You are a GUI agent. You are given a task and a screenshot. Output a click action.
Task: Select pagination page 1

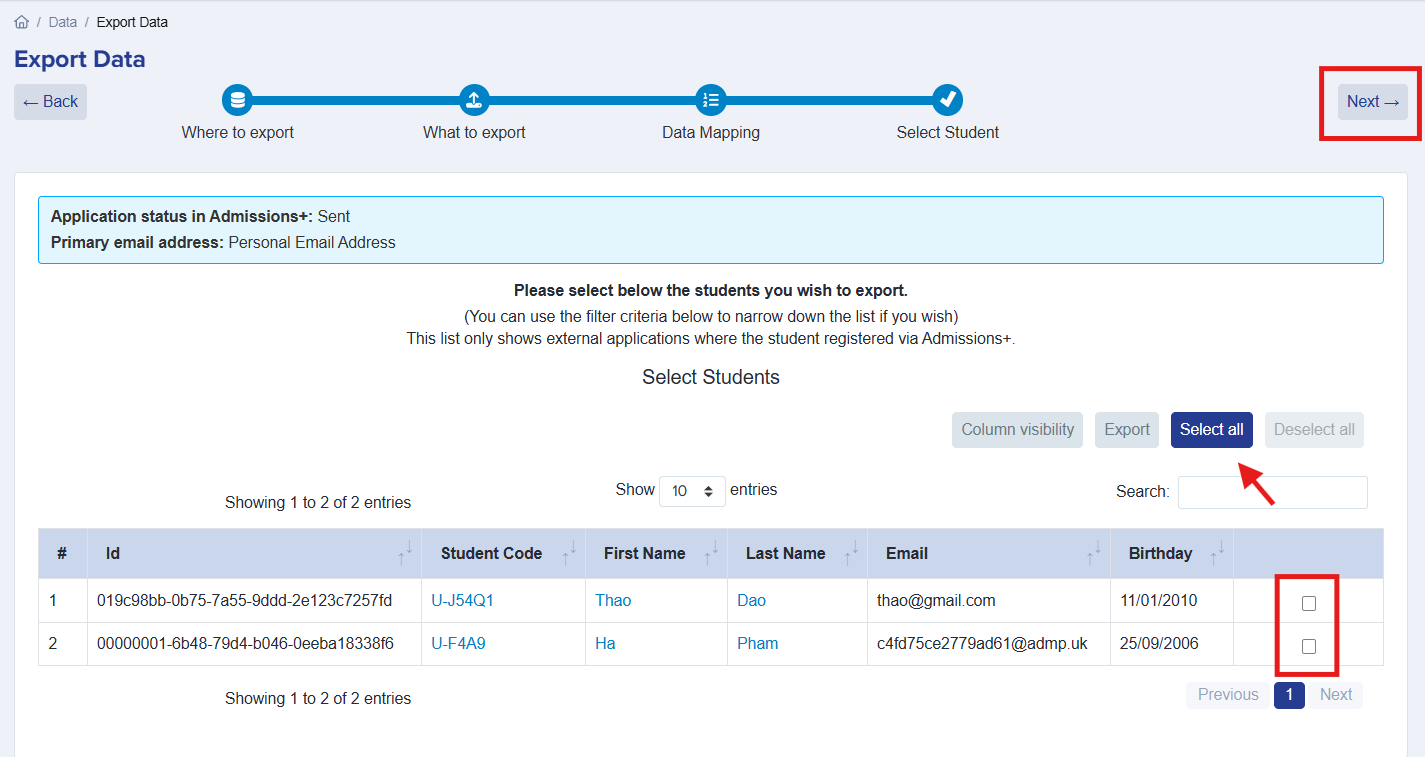pos(1289,695)
